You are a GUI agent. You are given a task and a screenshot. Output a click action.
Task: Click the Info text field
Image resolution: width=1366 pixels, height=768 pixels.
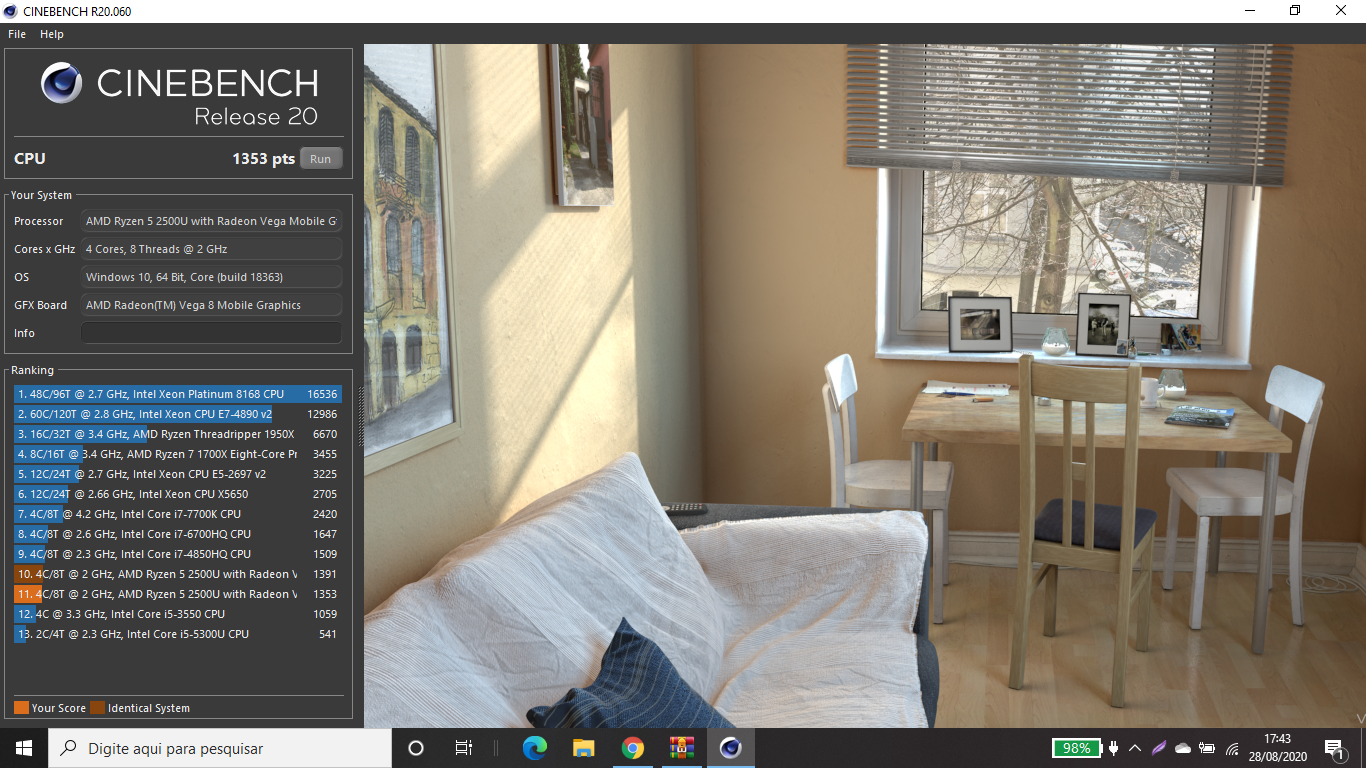point(211,333)
